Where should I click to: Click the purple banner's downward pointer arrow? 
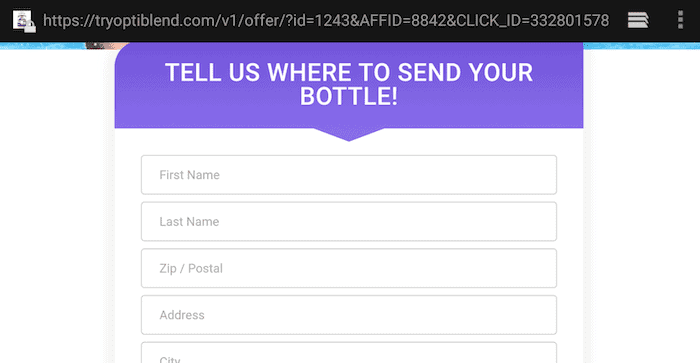pyautogui.click(x=349, y=134)
